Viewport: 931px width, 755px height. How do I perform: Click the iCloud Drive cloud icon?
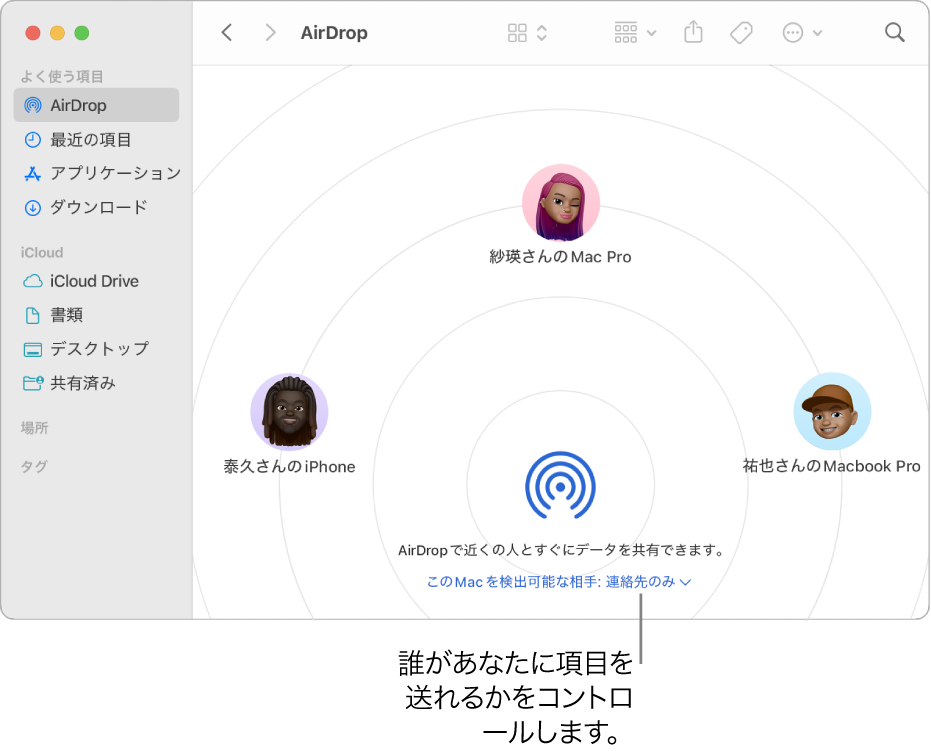coord(33,281)
